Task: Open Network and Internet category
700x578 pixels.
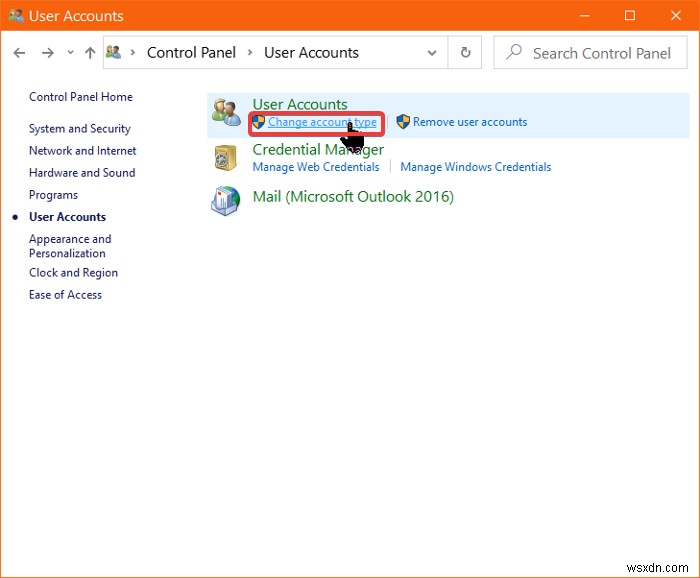Action: point(83,151)
